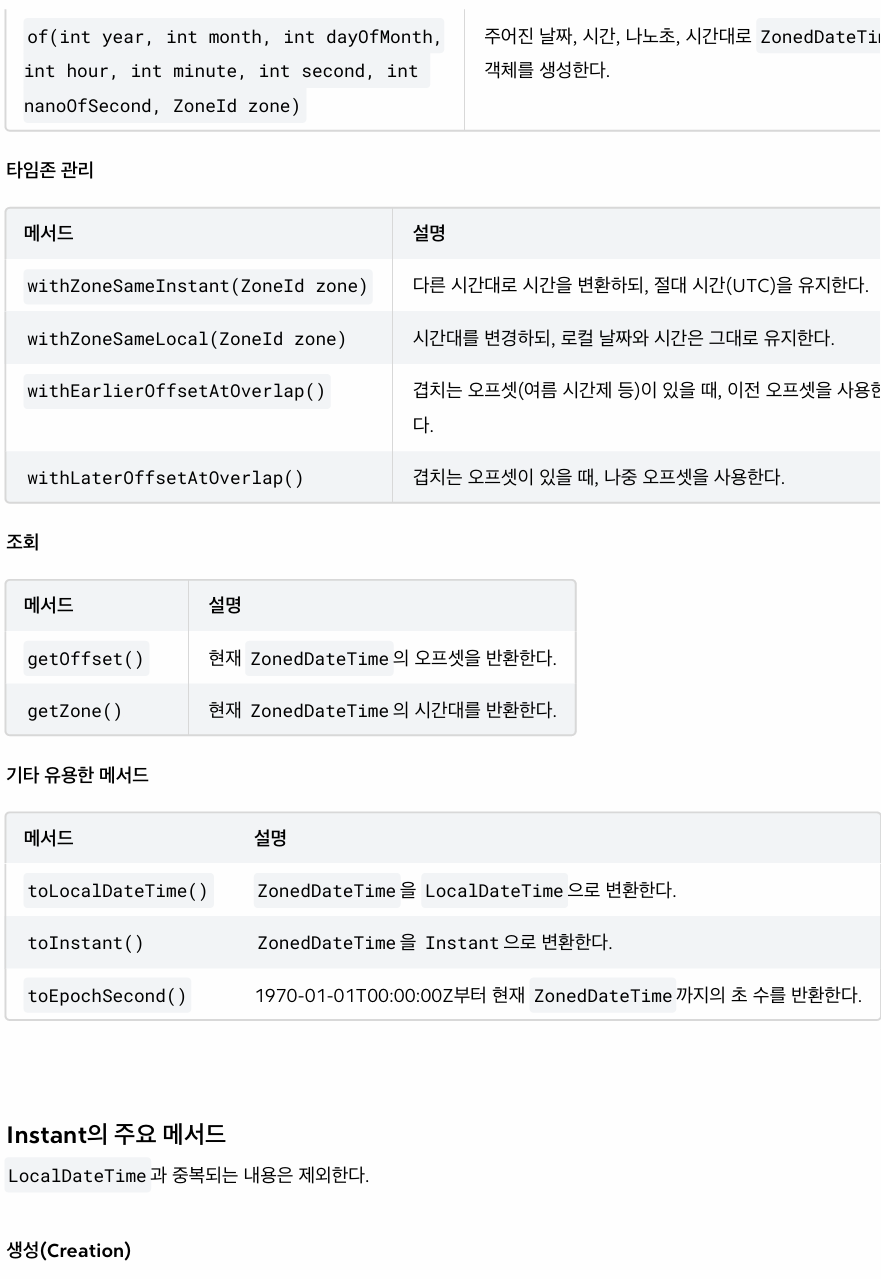Image resolution: width=881 pixels, height=1279 pixels.
Task: Select the withZoneSameLocal(ZoneId zone) method text
Action: click(186, 339)
